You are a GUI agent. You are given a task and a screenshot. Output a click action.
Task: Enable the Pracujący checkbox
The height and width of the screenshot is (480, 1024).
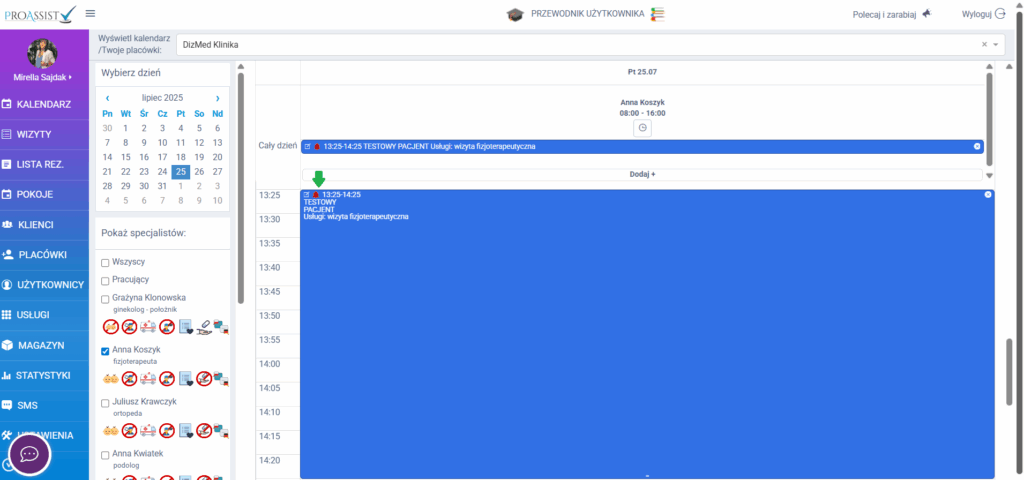coord(105,280)
